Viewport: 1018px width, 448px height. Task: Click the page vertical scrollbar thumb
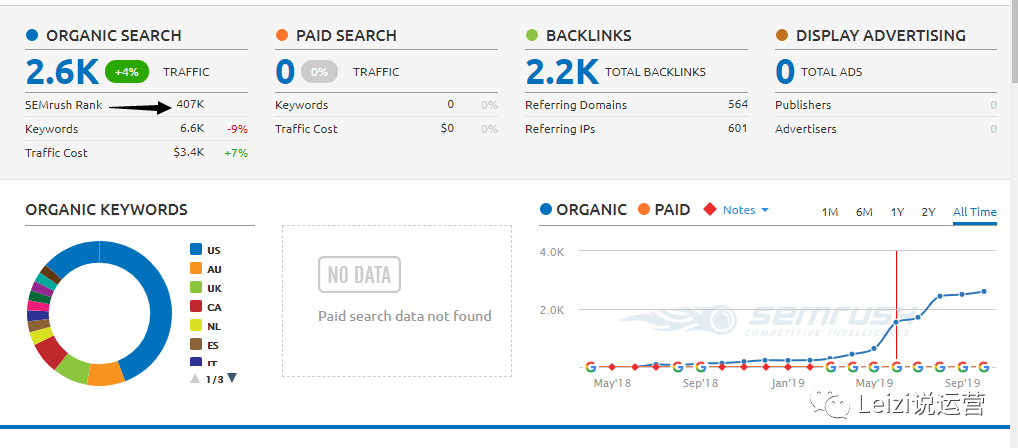1014,42
